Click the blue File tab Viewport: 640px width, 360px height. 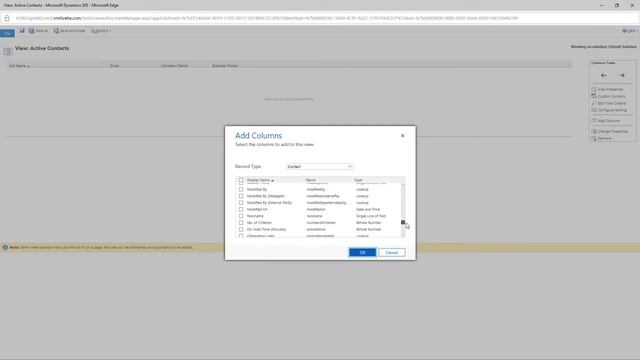point(7,33)
